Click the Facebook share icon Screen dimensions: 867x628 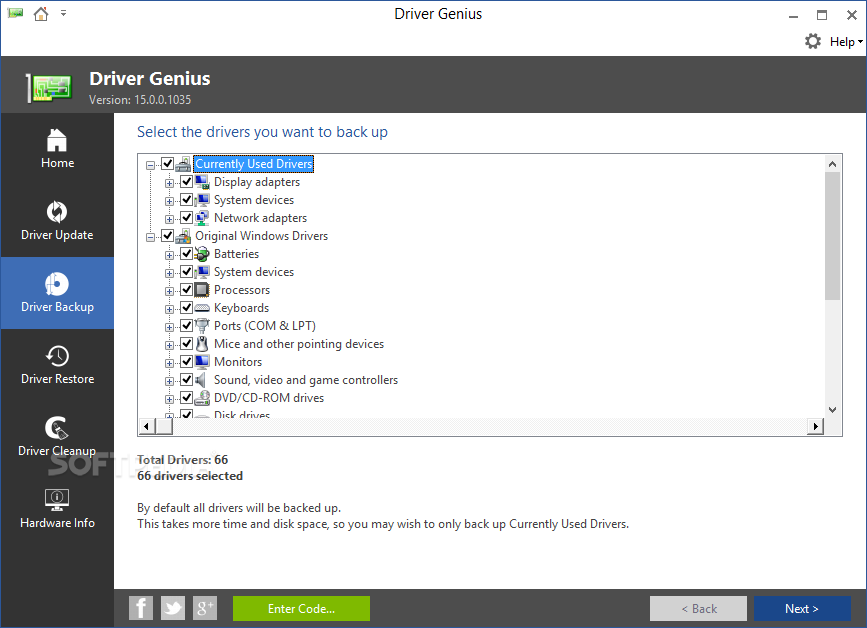[141, 608]
